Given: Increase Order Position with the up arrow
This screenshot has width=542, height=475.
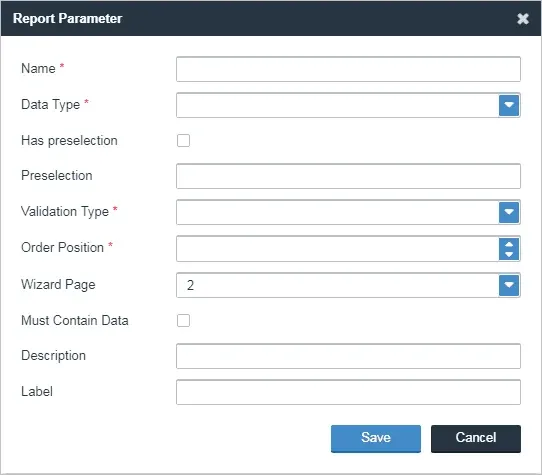Looking at the screenshot, I should [x=509, y=244].
